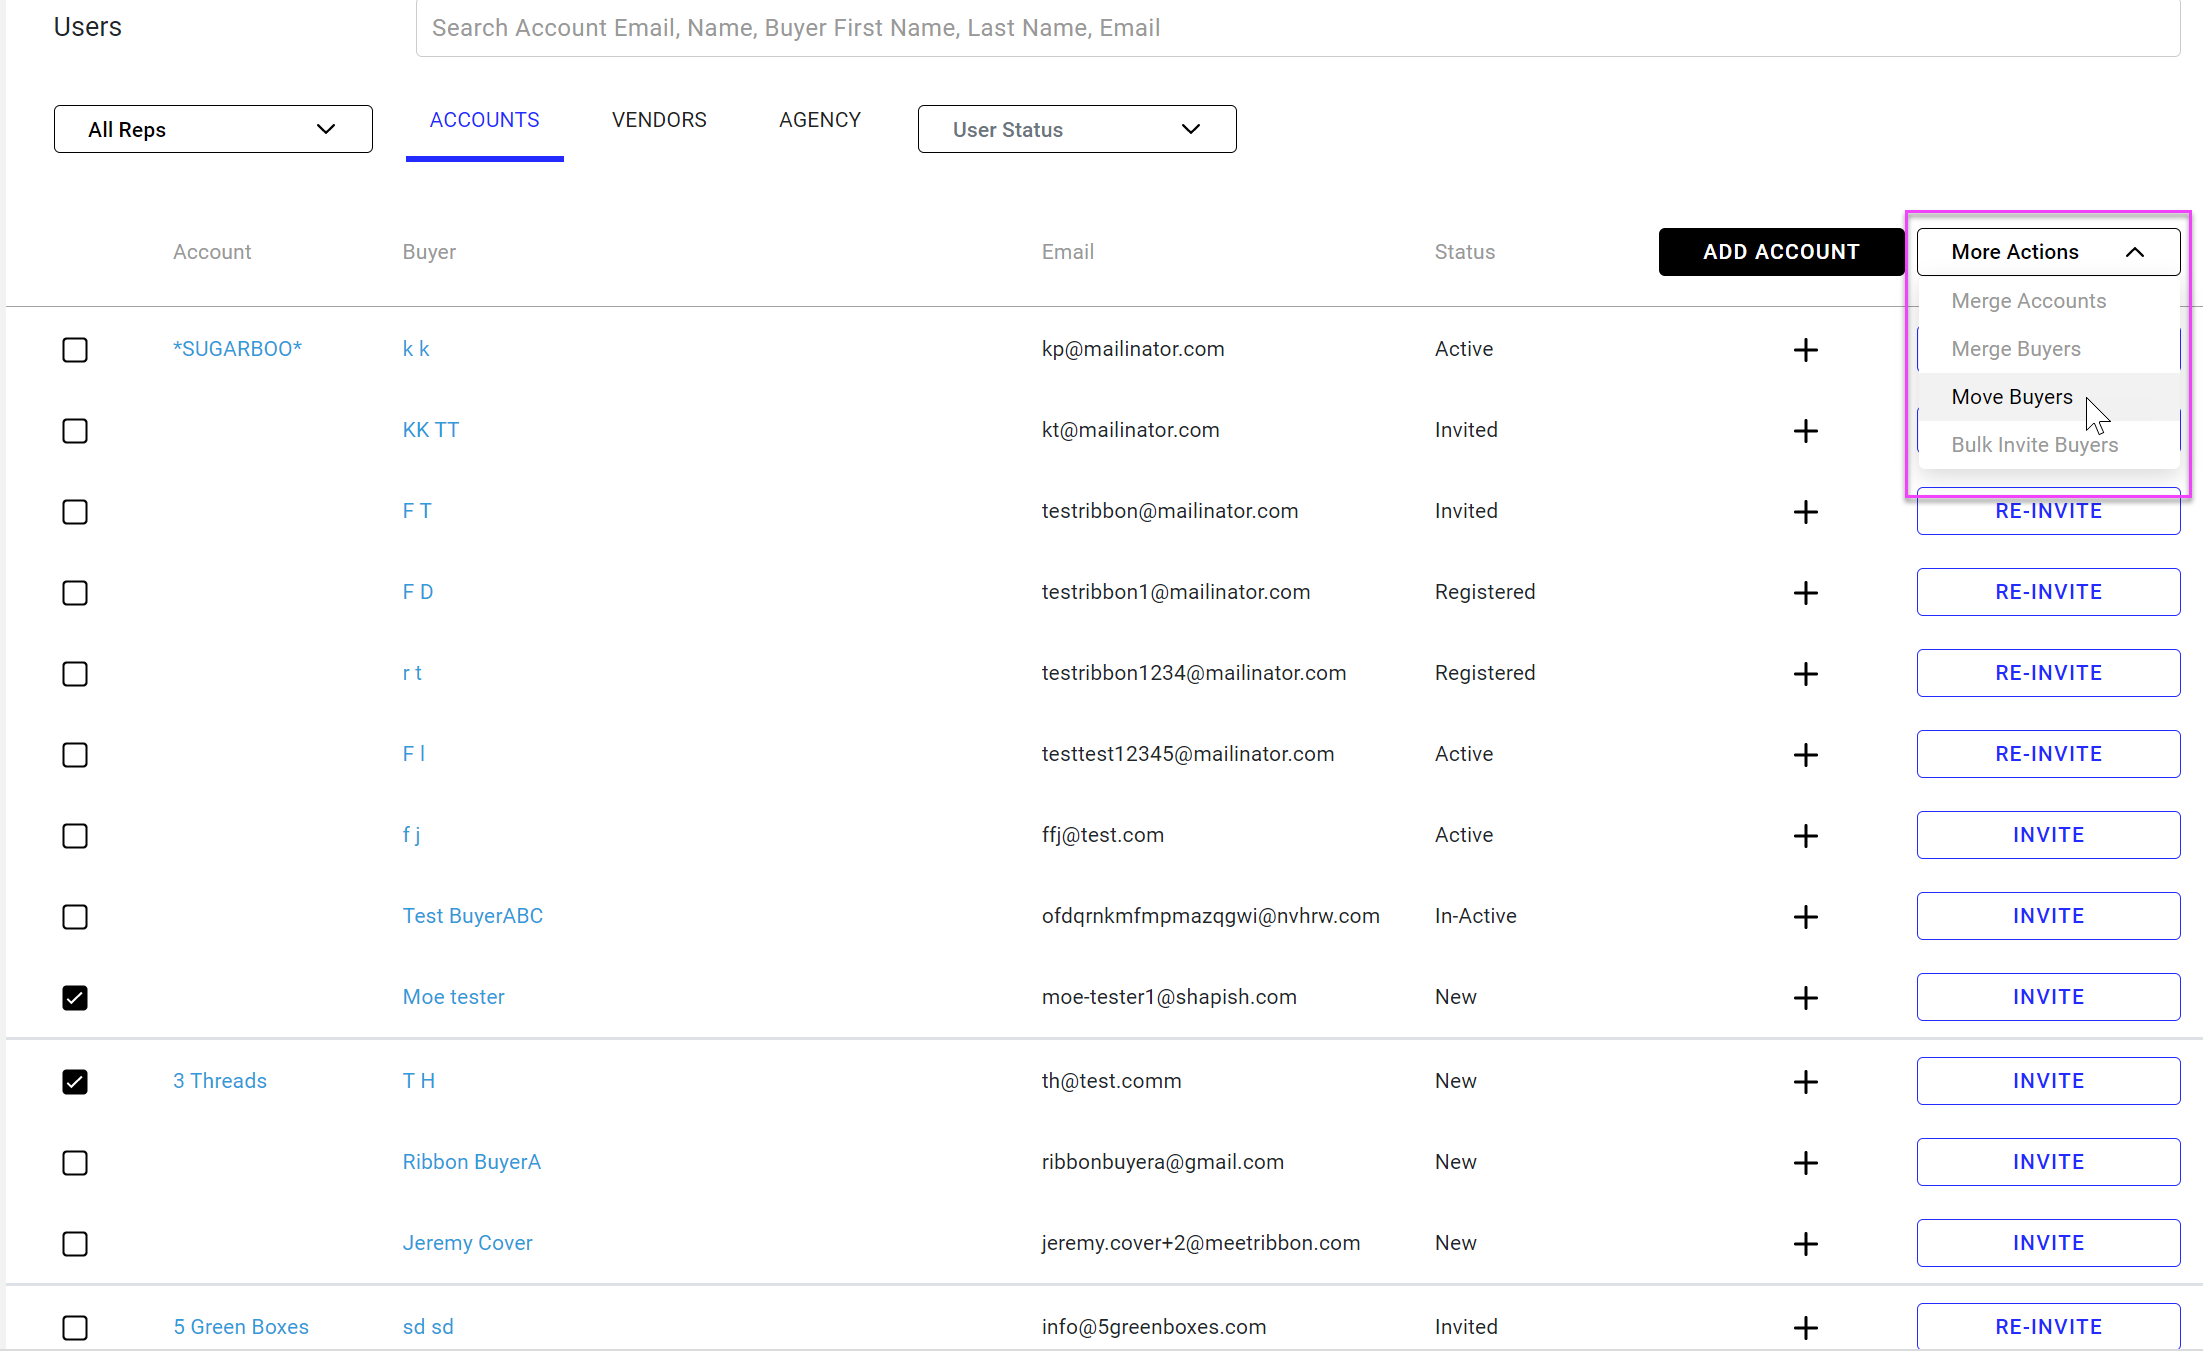The width and height of the screenshot is (2203, 1363).
Task: Click plus icon in Jeremy Cover row
Action: coord(1805,1244)
